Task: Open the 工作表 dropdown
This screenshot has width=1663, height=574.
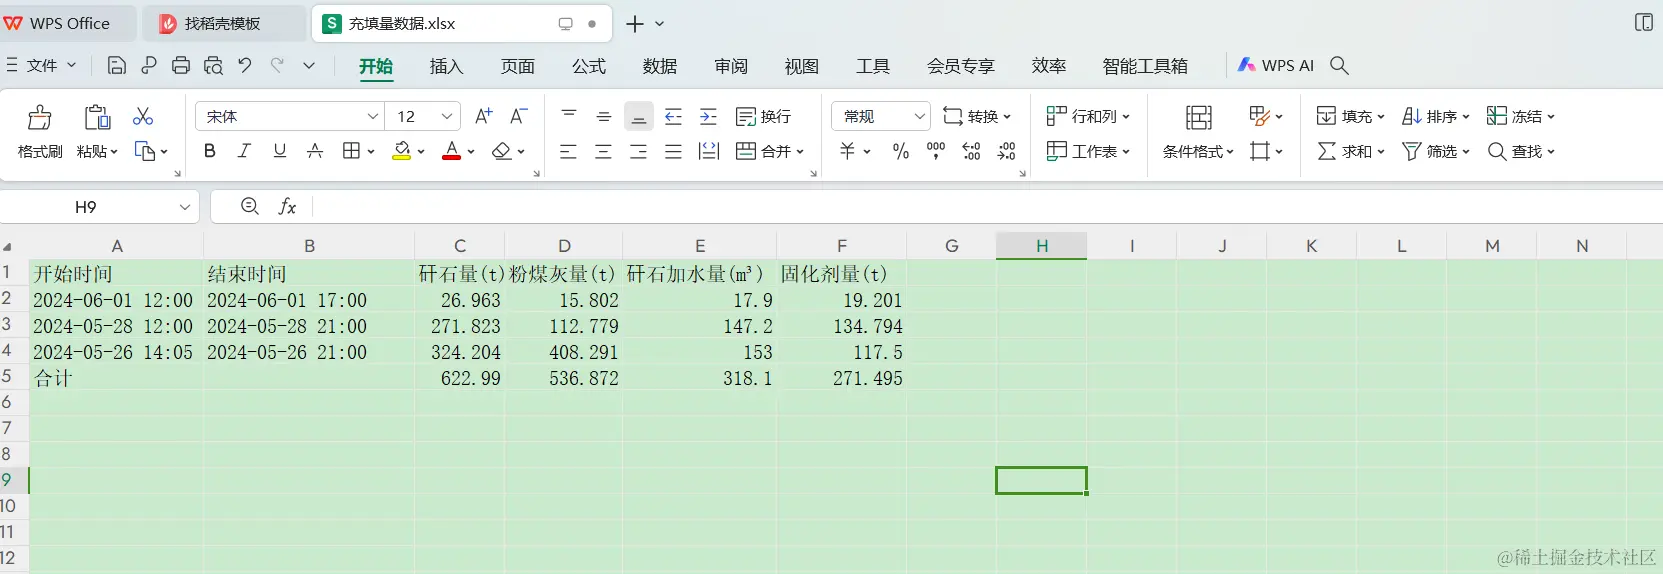Action: tap(1088, 151)
